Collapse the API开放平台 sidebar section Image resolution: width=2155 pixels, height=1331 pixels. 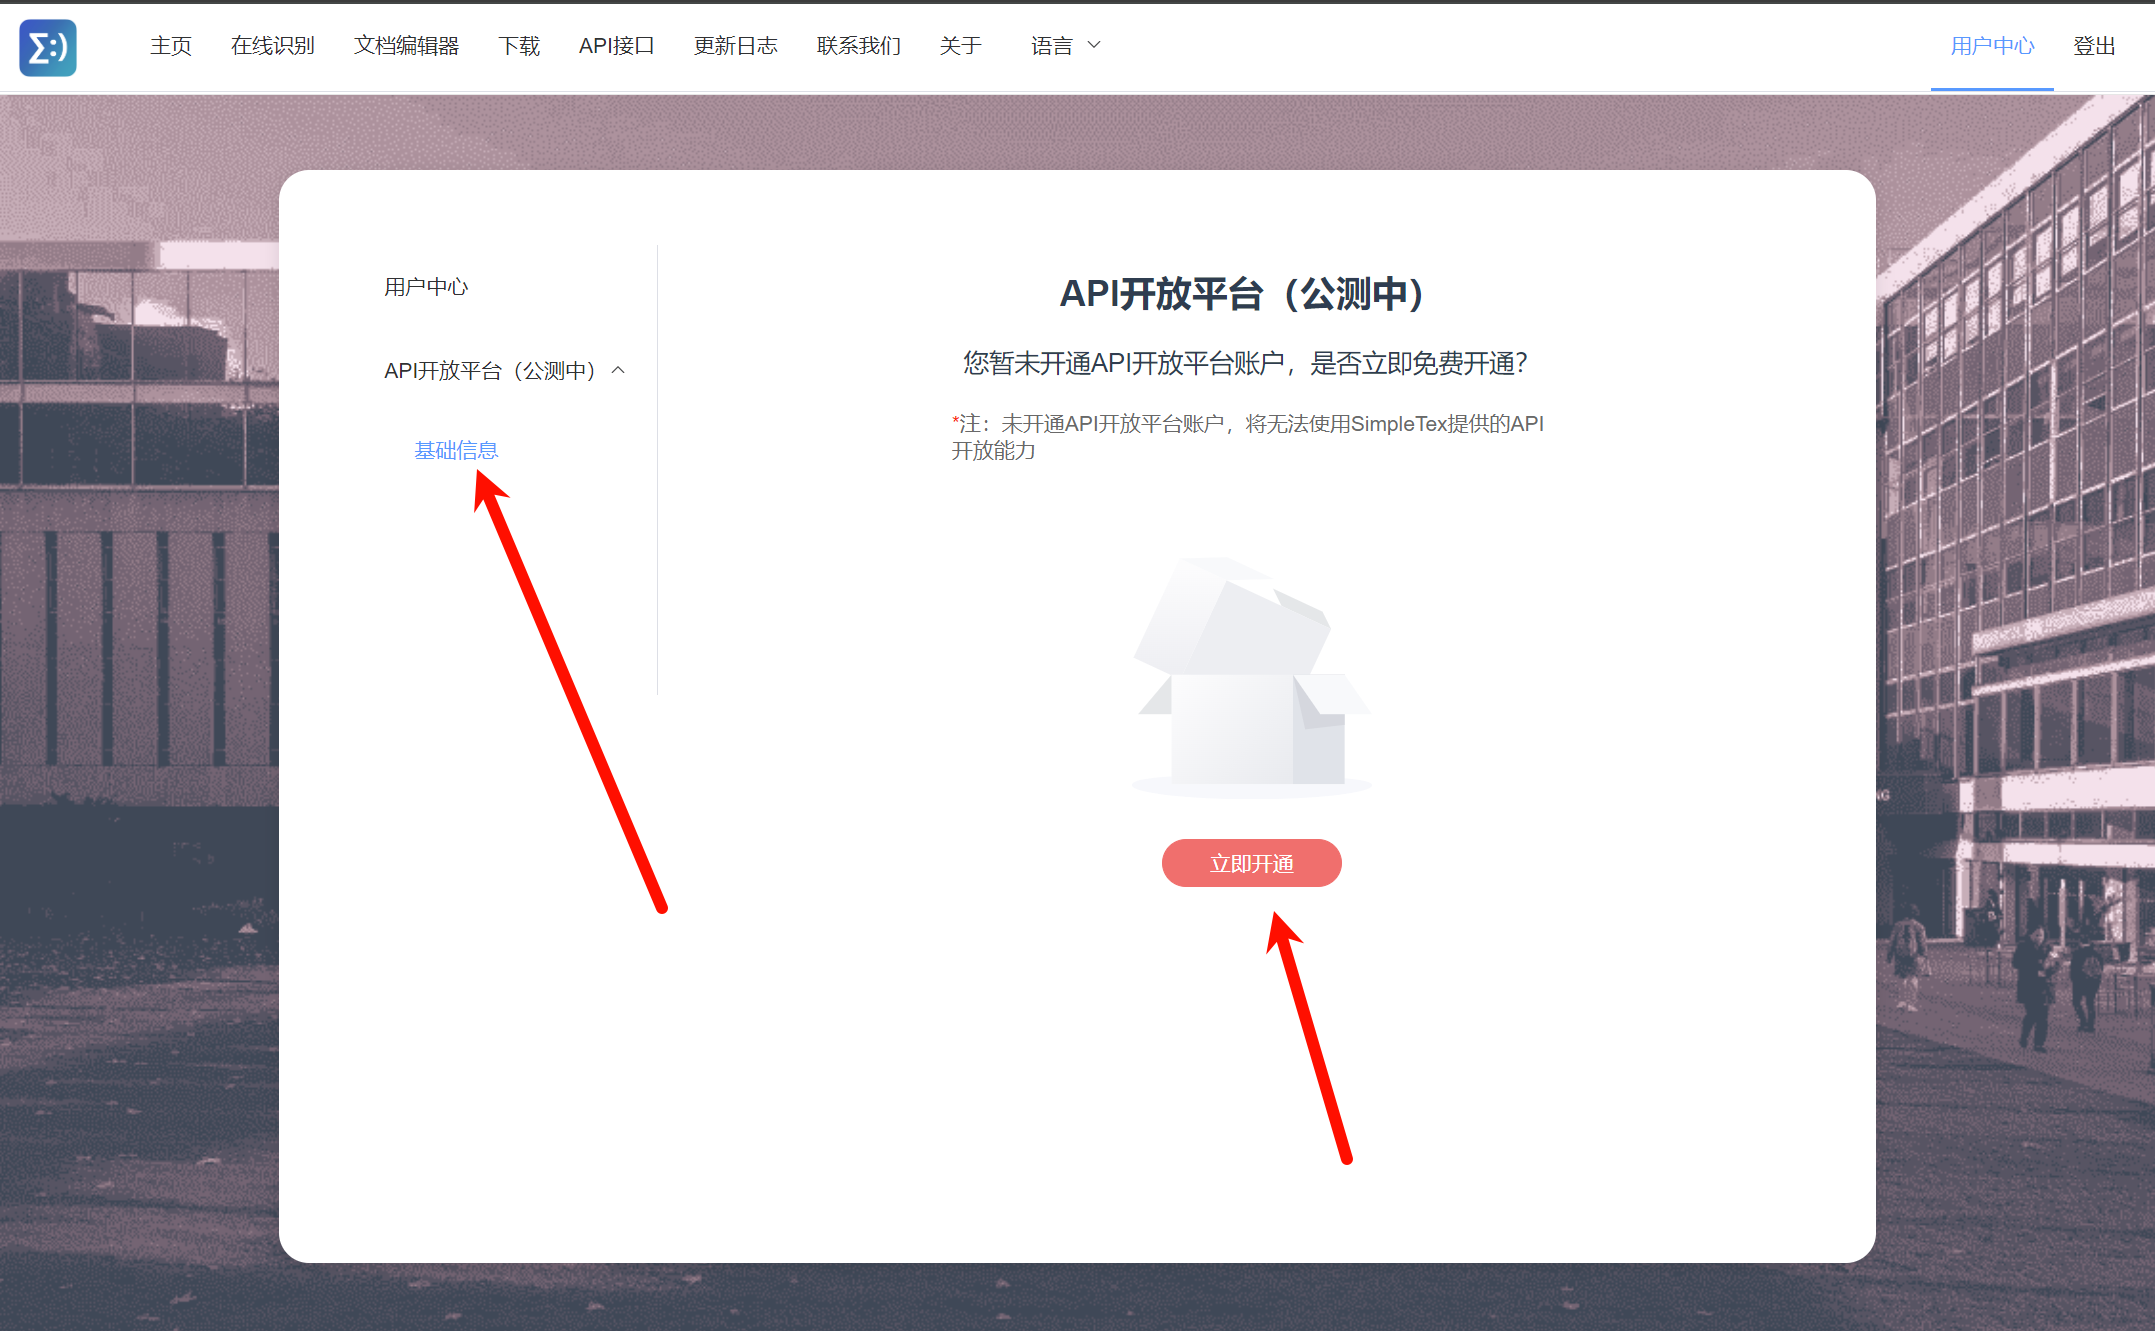[x=489, y=371]
